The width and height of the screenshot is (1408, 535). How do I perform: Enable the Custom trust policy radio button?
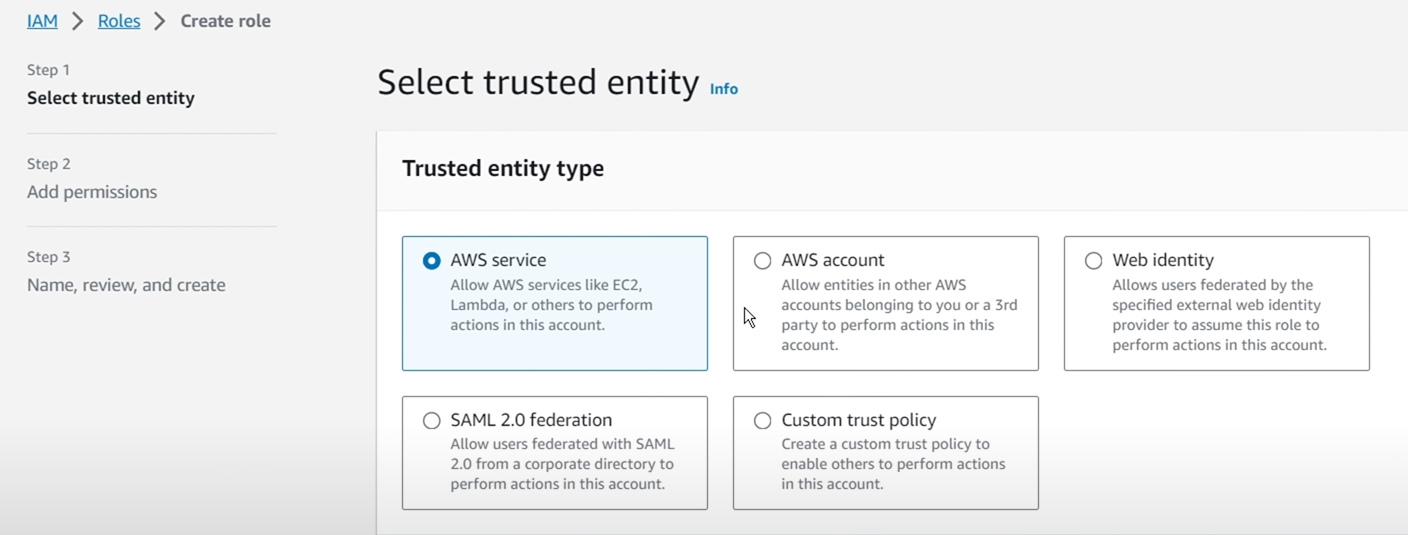(762, 421)
